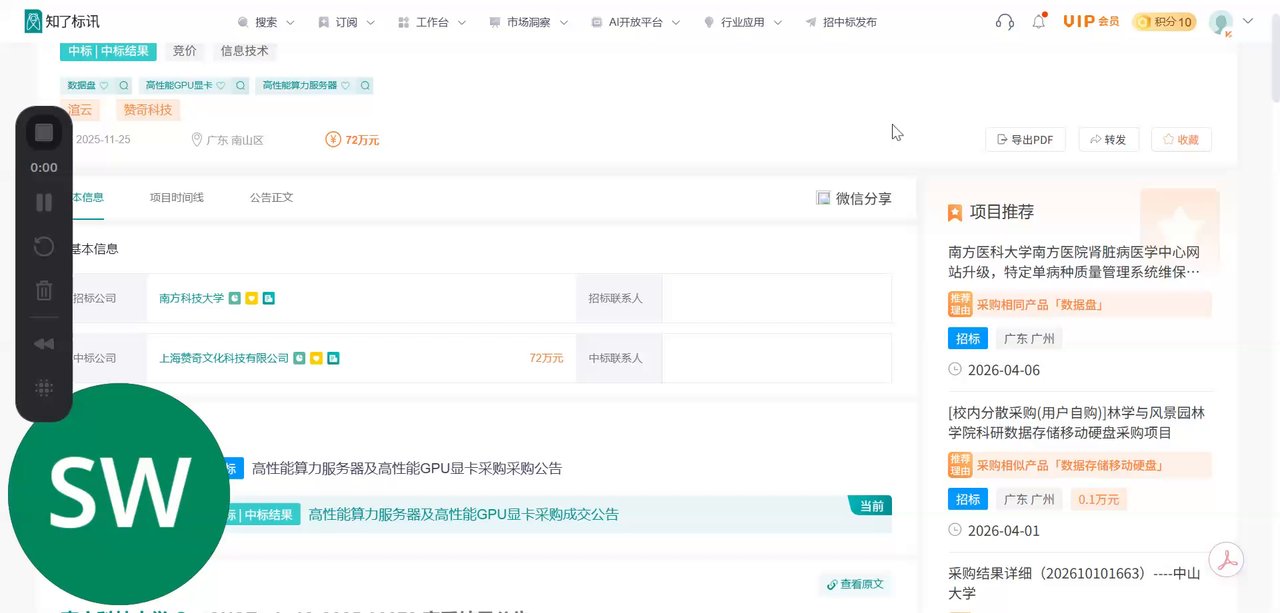This screenshot has height=613, width=1280.
Task: Expand the arrow next to the avatar
Action: pos(1247,21)
